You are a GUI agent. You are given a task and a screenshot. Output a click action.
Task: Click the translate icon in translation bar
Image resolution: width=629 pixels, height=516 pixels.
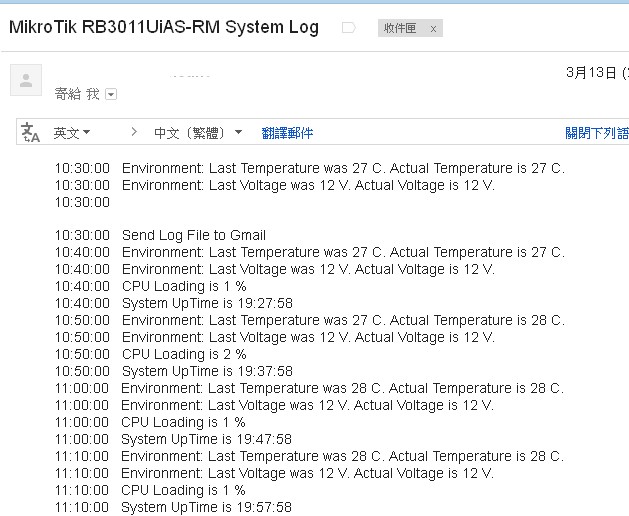tap(30, 132)
